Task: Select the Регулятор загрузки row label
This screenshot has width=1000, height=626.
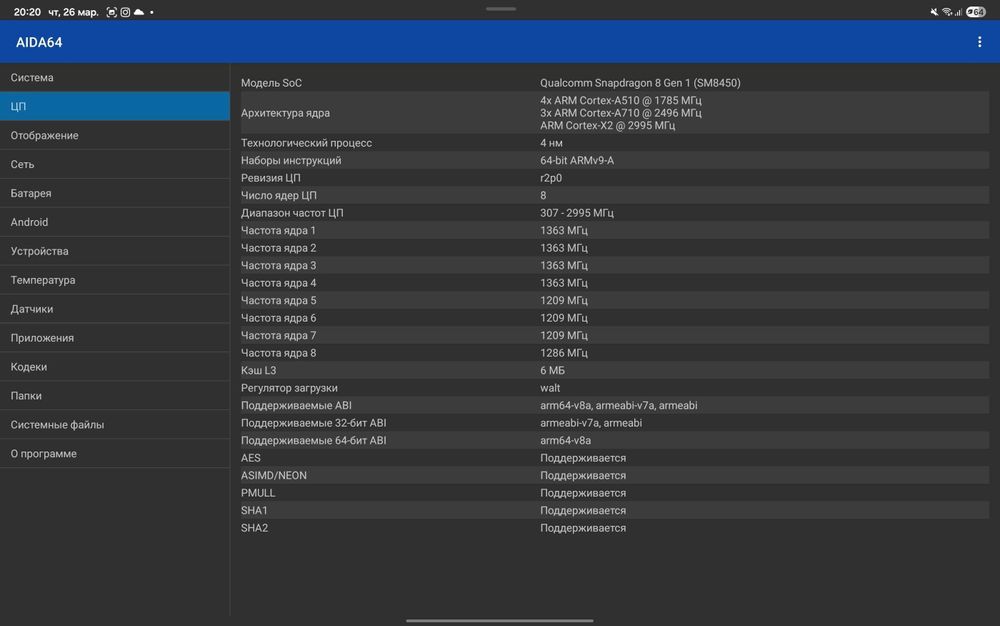Action: coord(289,388)
